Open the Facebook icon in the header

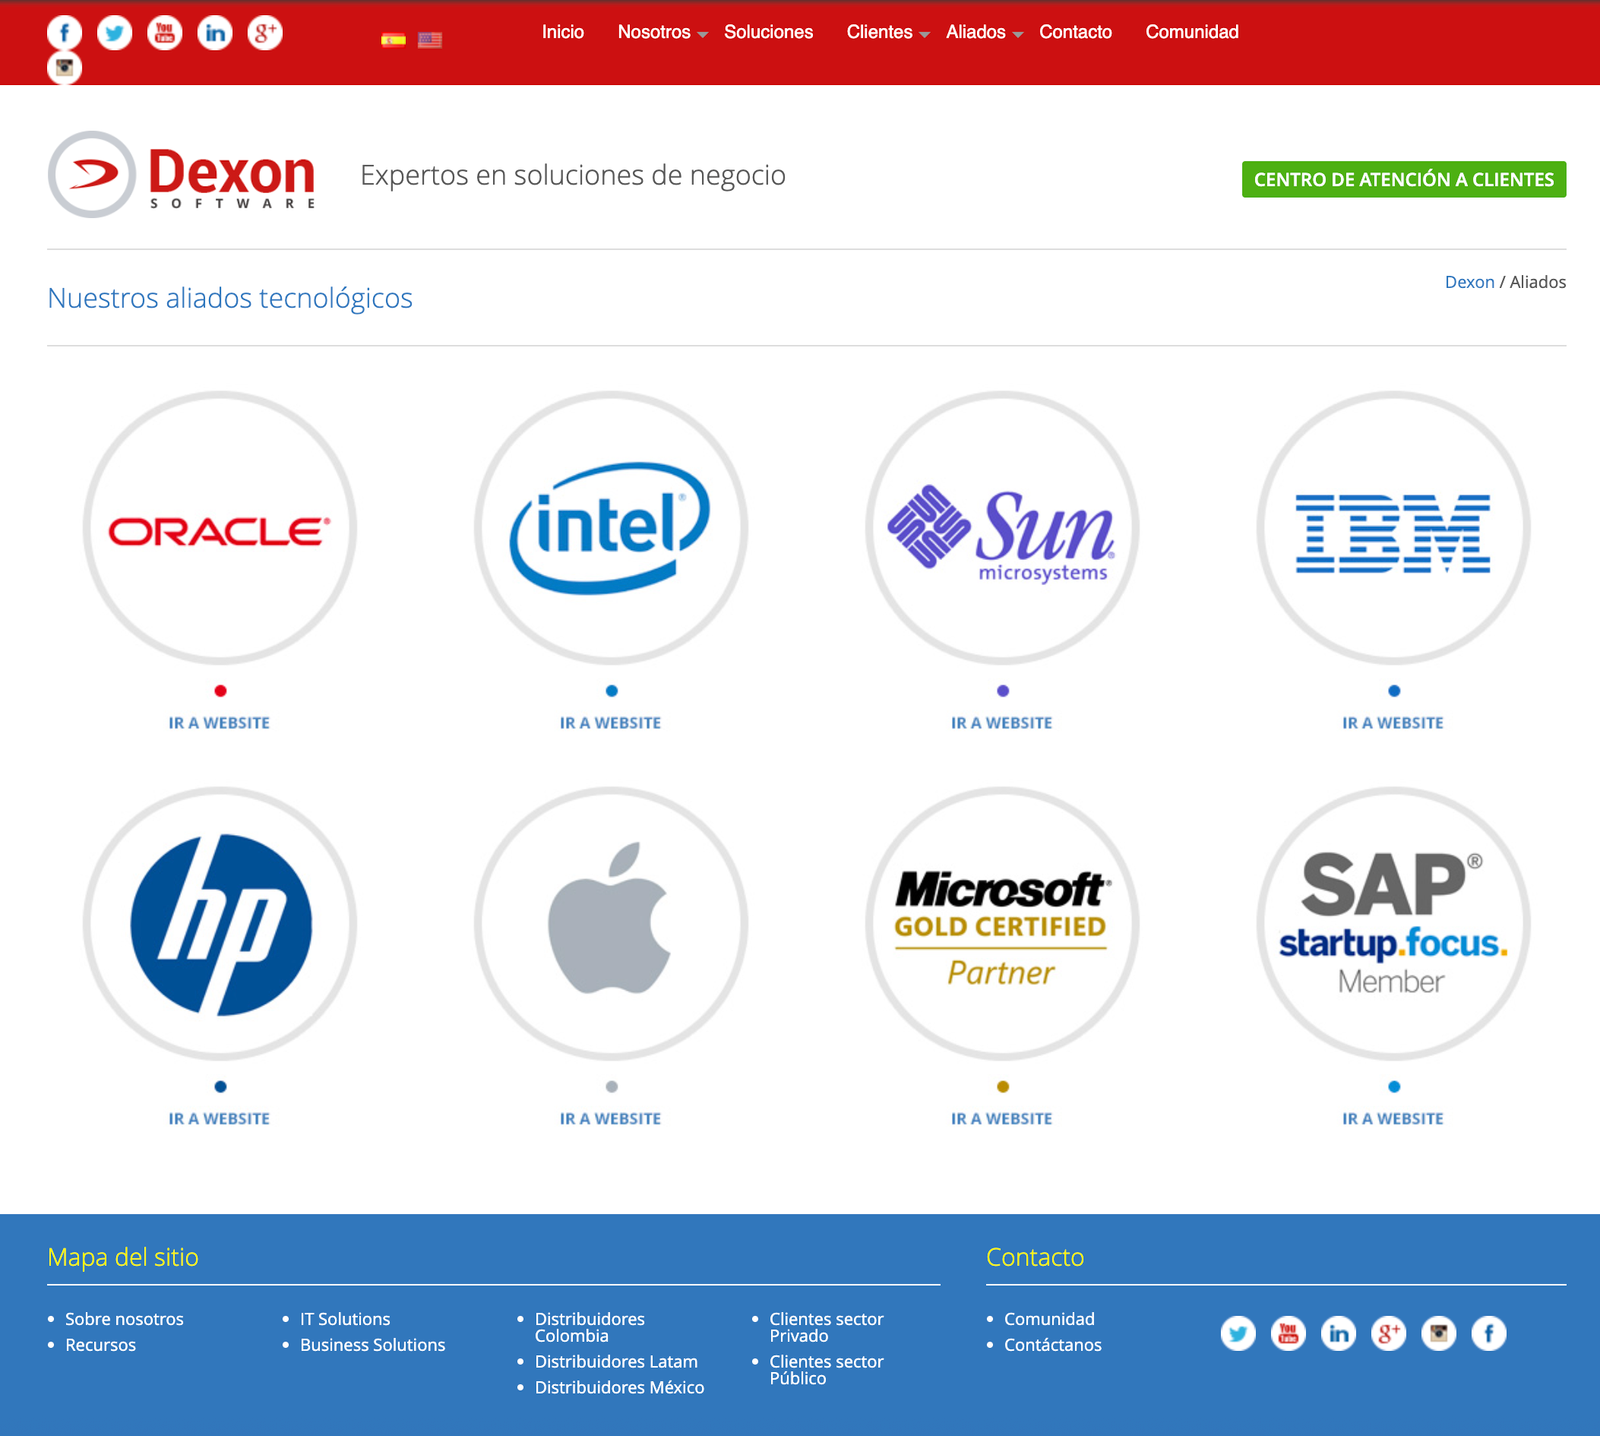click(65, 33)
